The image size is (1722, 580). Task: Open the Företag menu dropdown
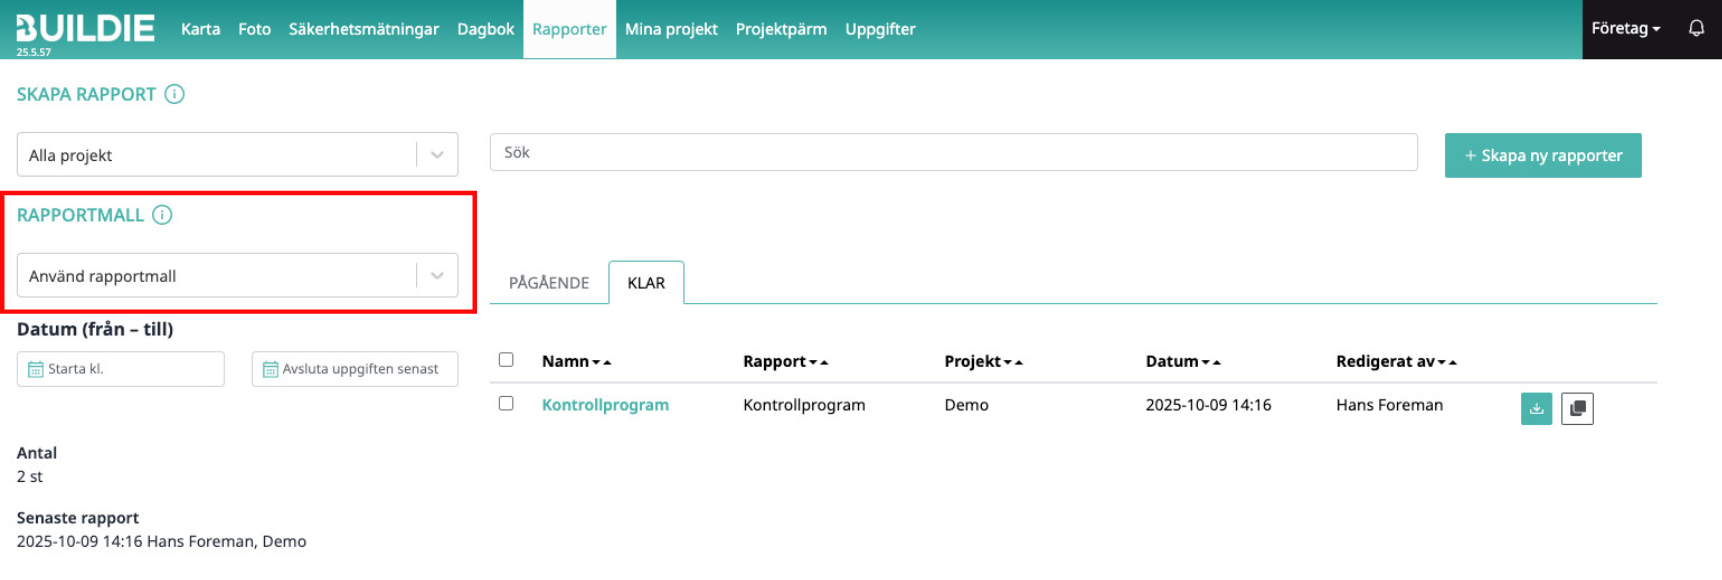click(1625, 29)
